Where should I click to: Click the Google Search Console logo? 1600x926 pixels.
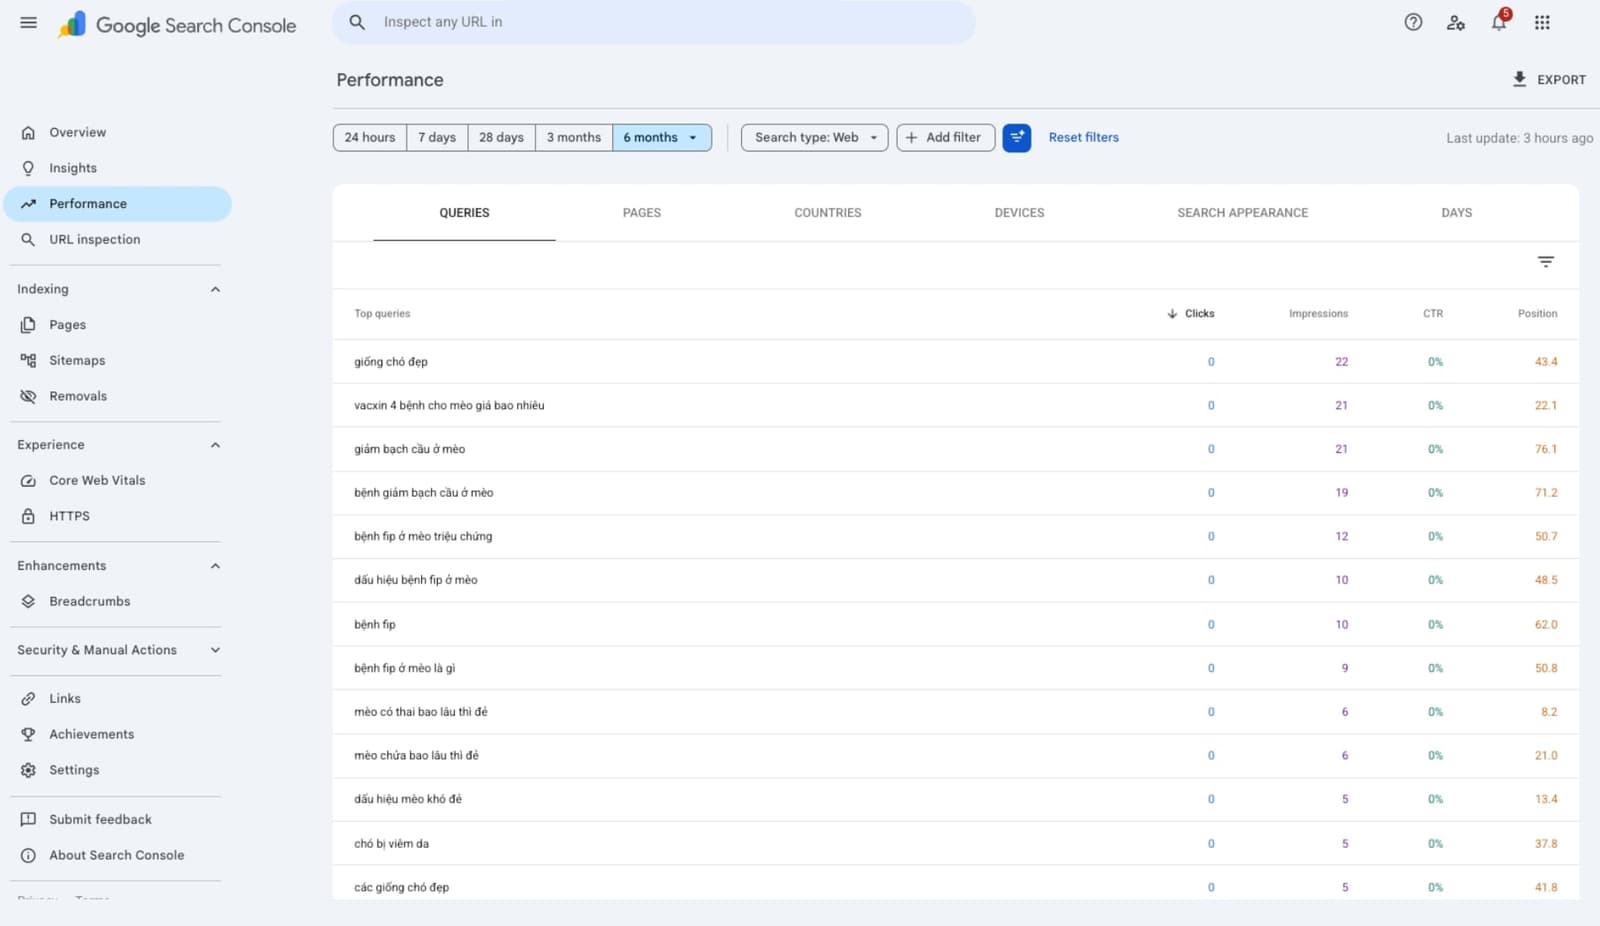177,25
